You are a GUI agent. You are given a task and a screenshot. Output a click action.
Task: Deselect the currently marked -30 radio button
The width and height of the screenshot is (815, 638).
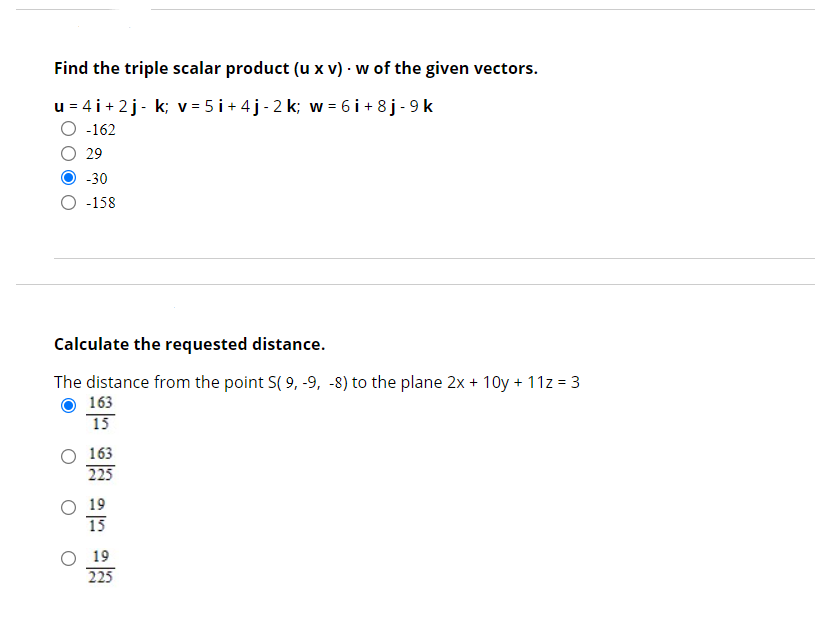coord(68,177)
